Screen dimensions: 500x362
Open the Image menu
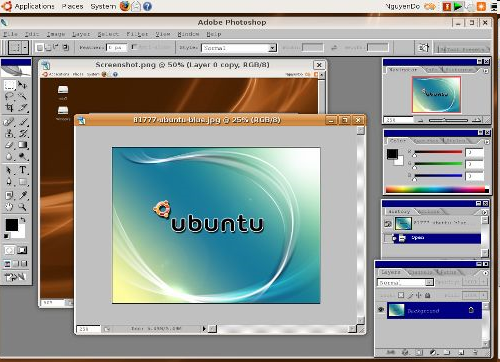56,34
